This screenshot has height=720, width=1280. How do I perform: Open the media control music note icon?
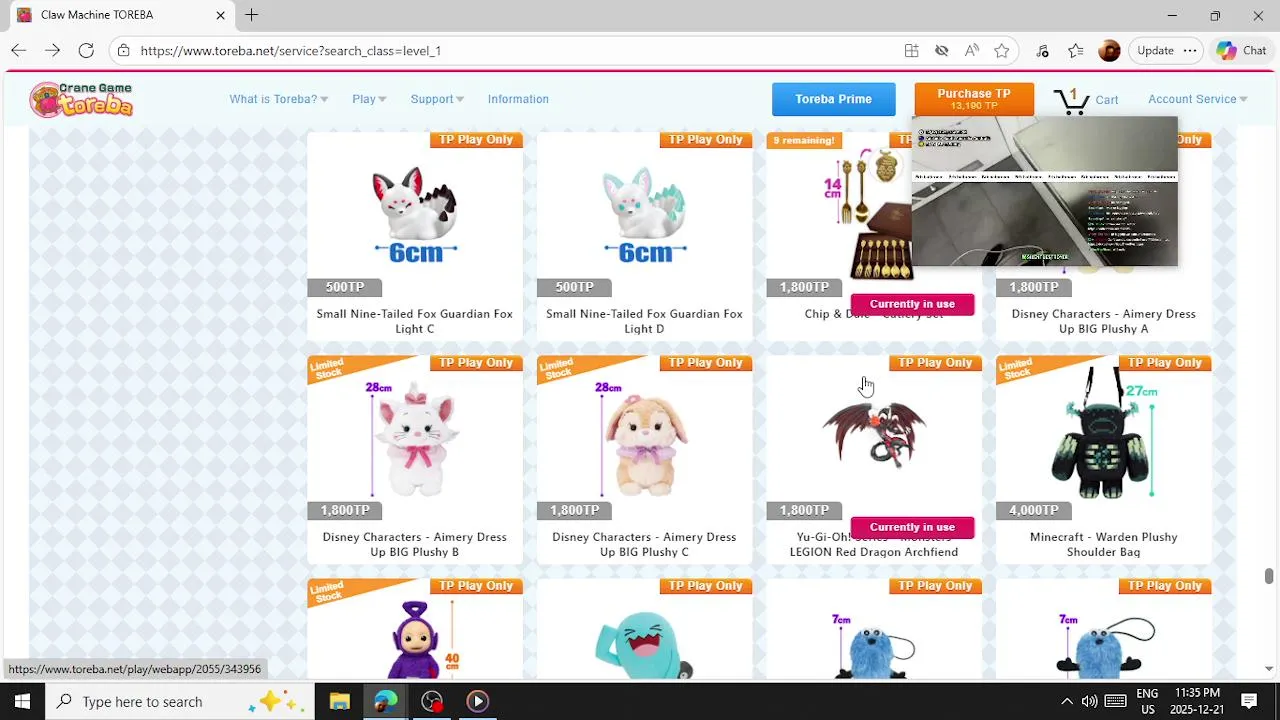click(1042, 51)
